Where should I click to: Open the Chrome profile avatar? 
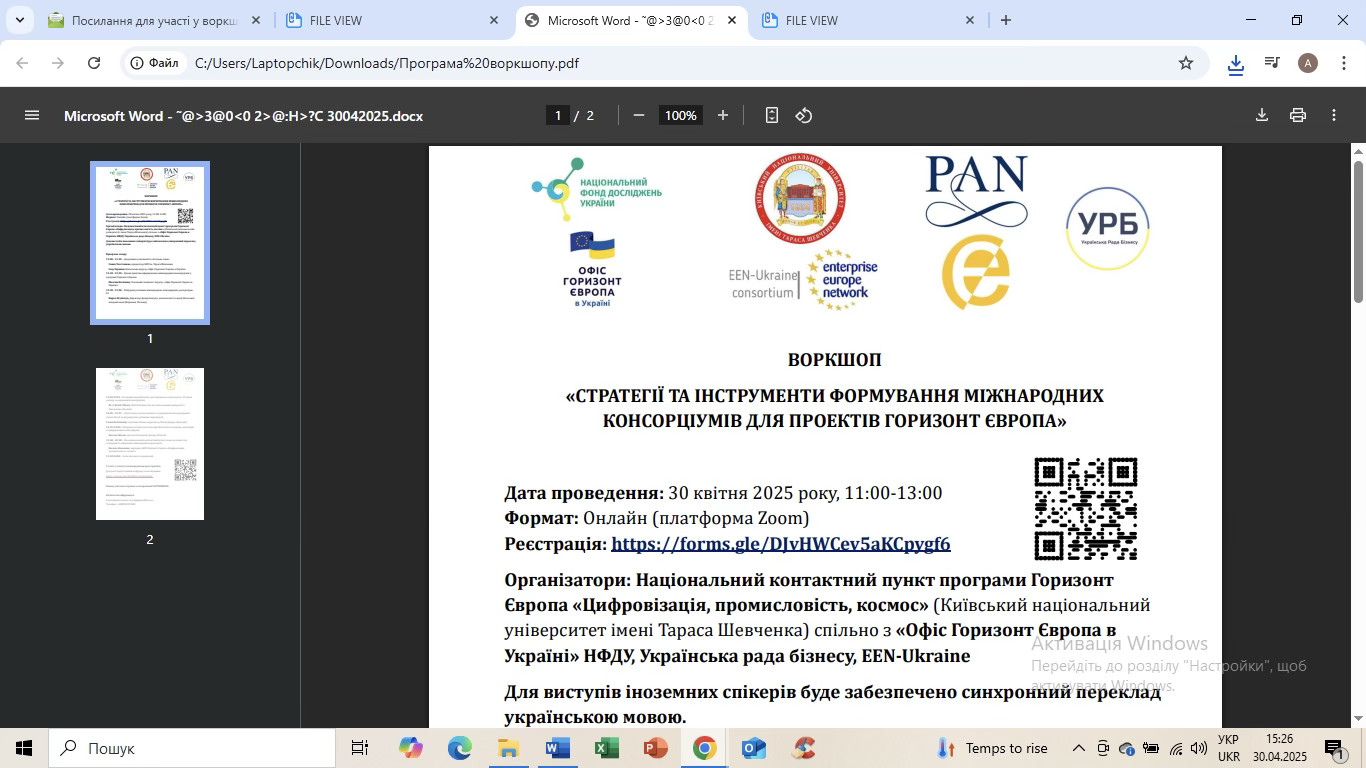click(x=1308, y=63)
